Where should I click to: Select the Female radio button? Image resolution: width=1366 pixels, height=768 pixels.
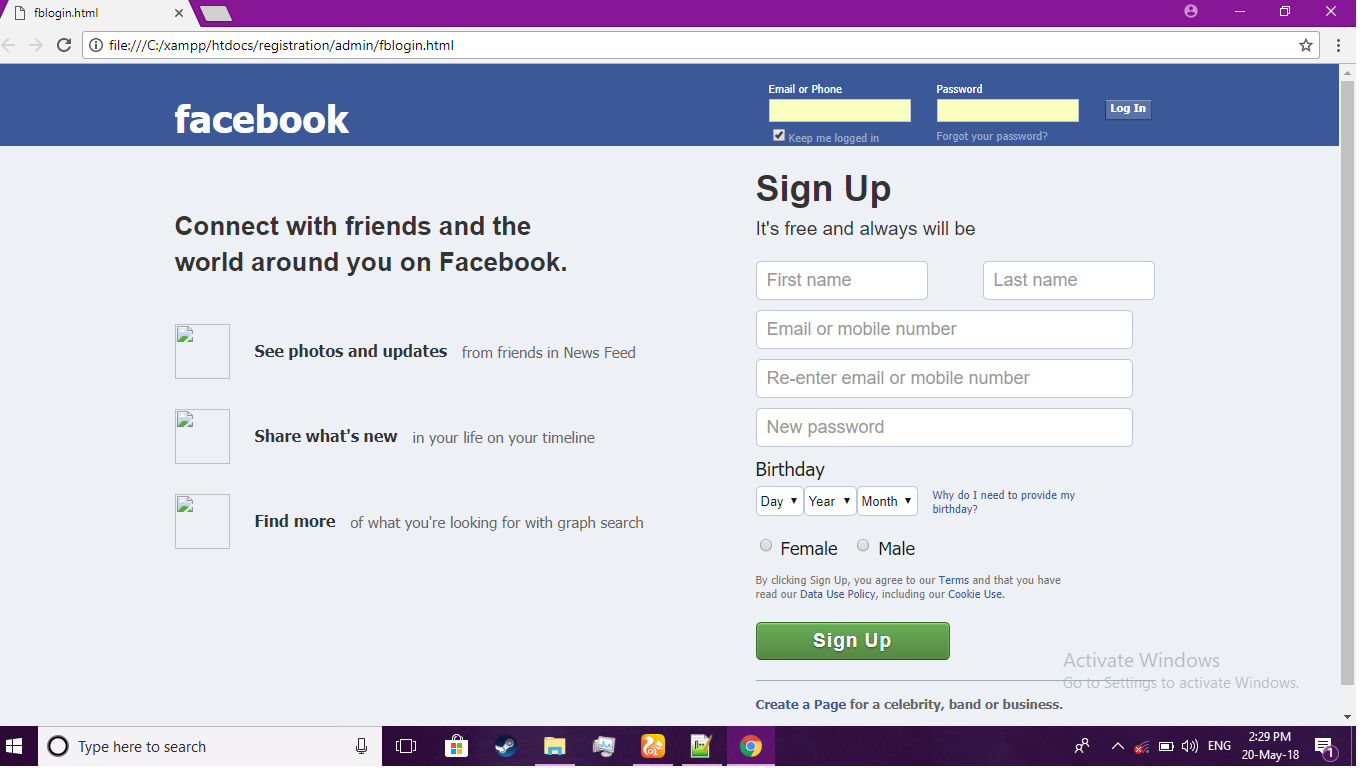pos(766,545)
